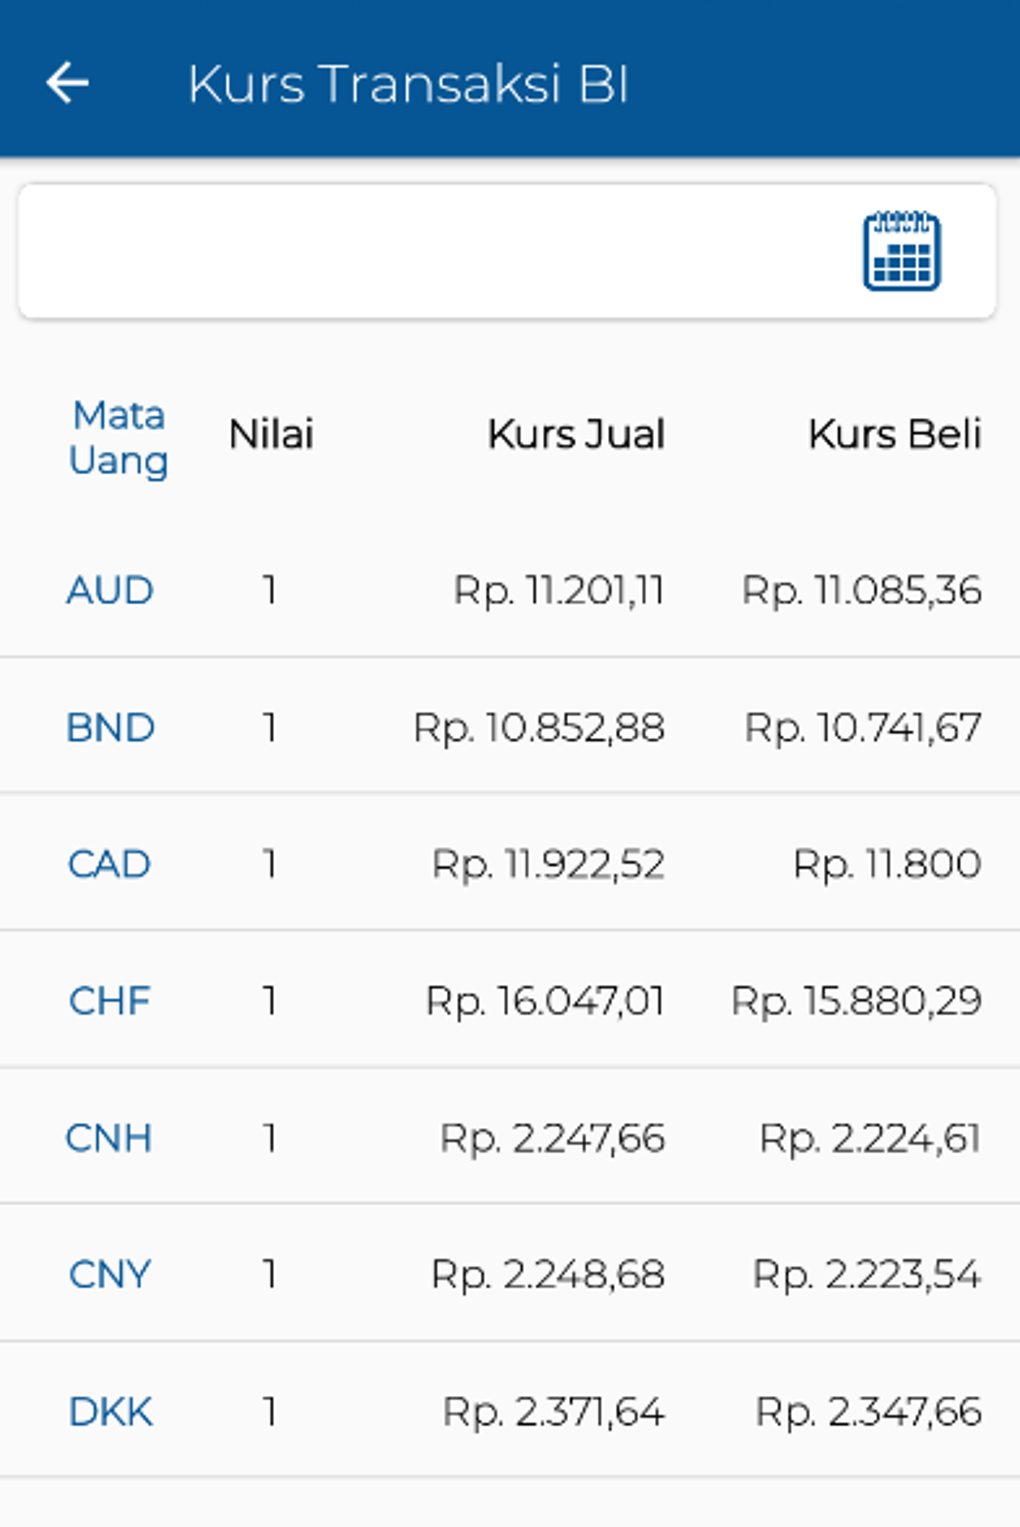Tap the DKK currency code
The height and width of the screenshot is (1527, 1020).
(110, 1412)
